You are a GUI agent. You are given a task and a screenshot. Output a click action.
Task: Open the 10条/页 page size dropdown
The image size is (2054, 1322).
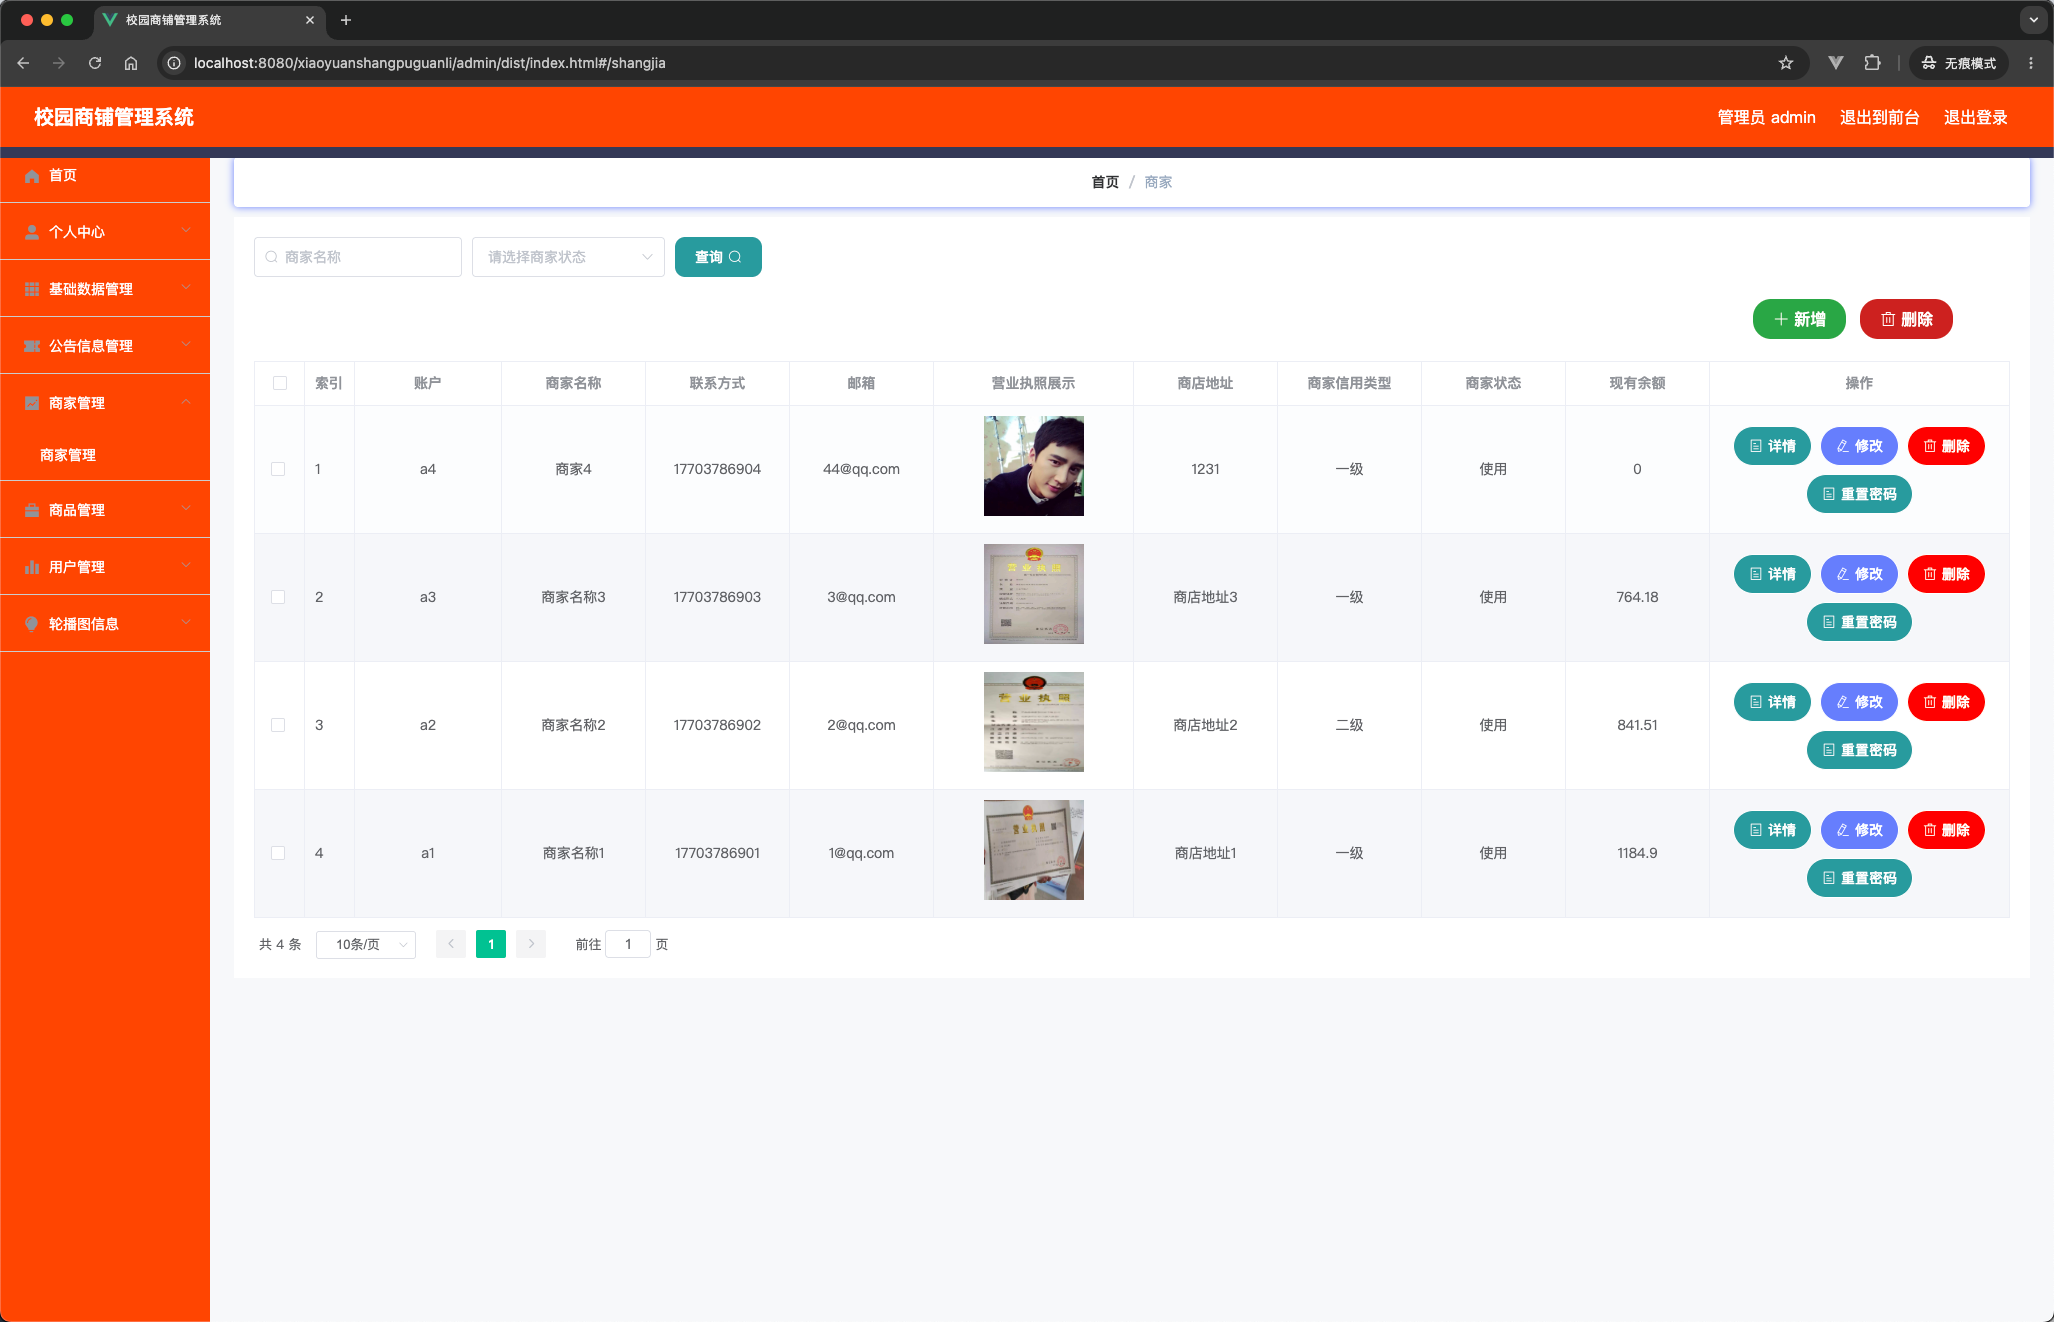[366, 945]
